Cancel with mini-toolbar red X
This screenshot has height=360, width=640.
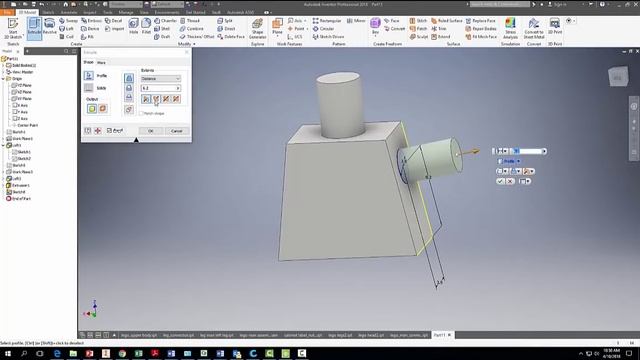(510, 181)
